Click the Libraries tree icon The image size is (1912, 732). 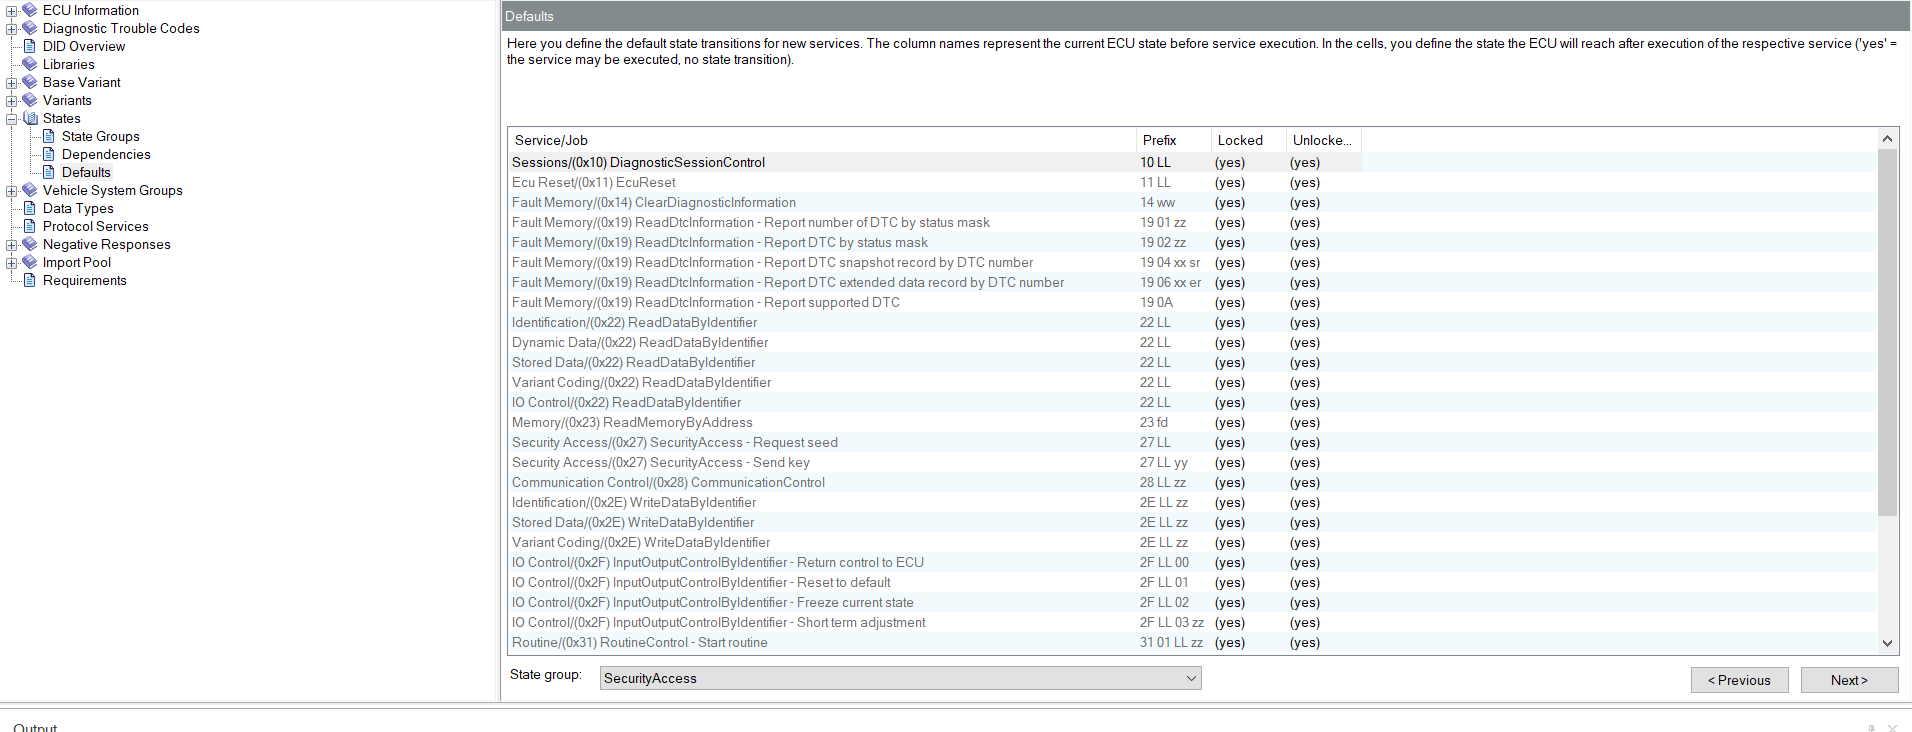(x=30, y=64)
